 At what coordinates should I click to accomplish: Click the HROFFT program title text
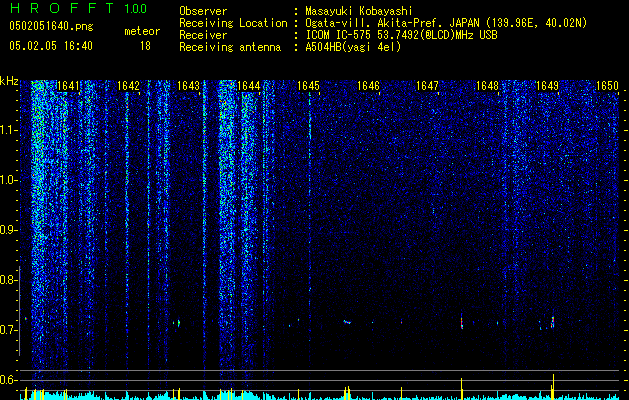pos(62,8)
